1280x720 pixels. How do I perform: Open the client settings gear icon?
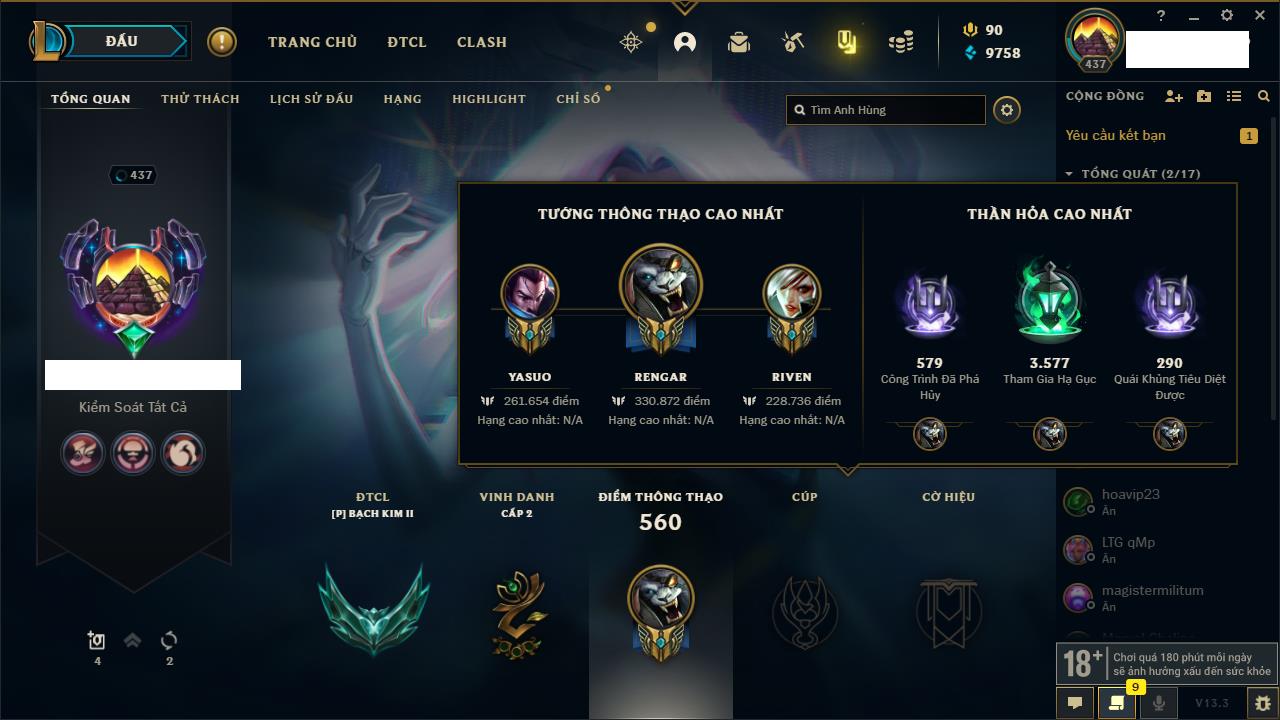(1227, 15)
